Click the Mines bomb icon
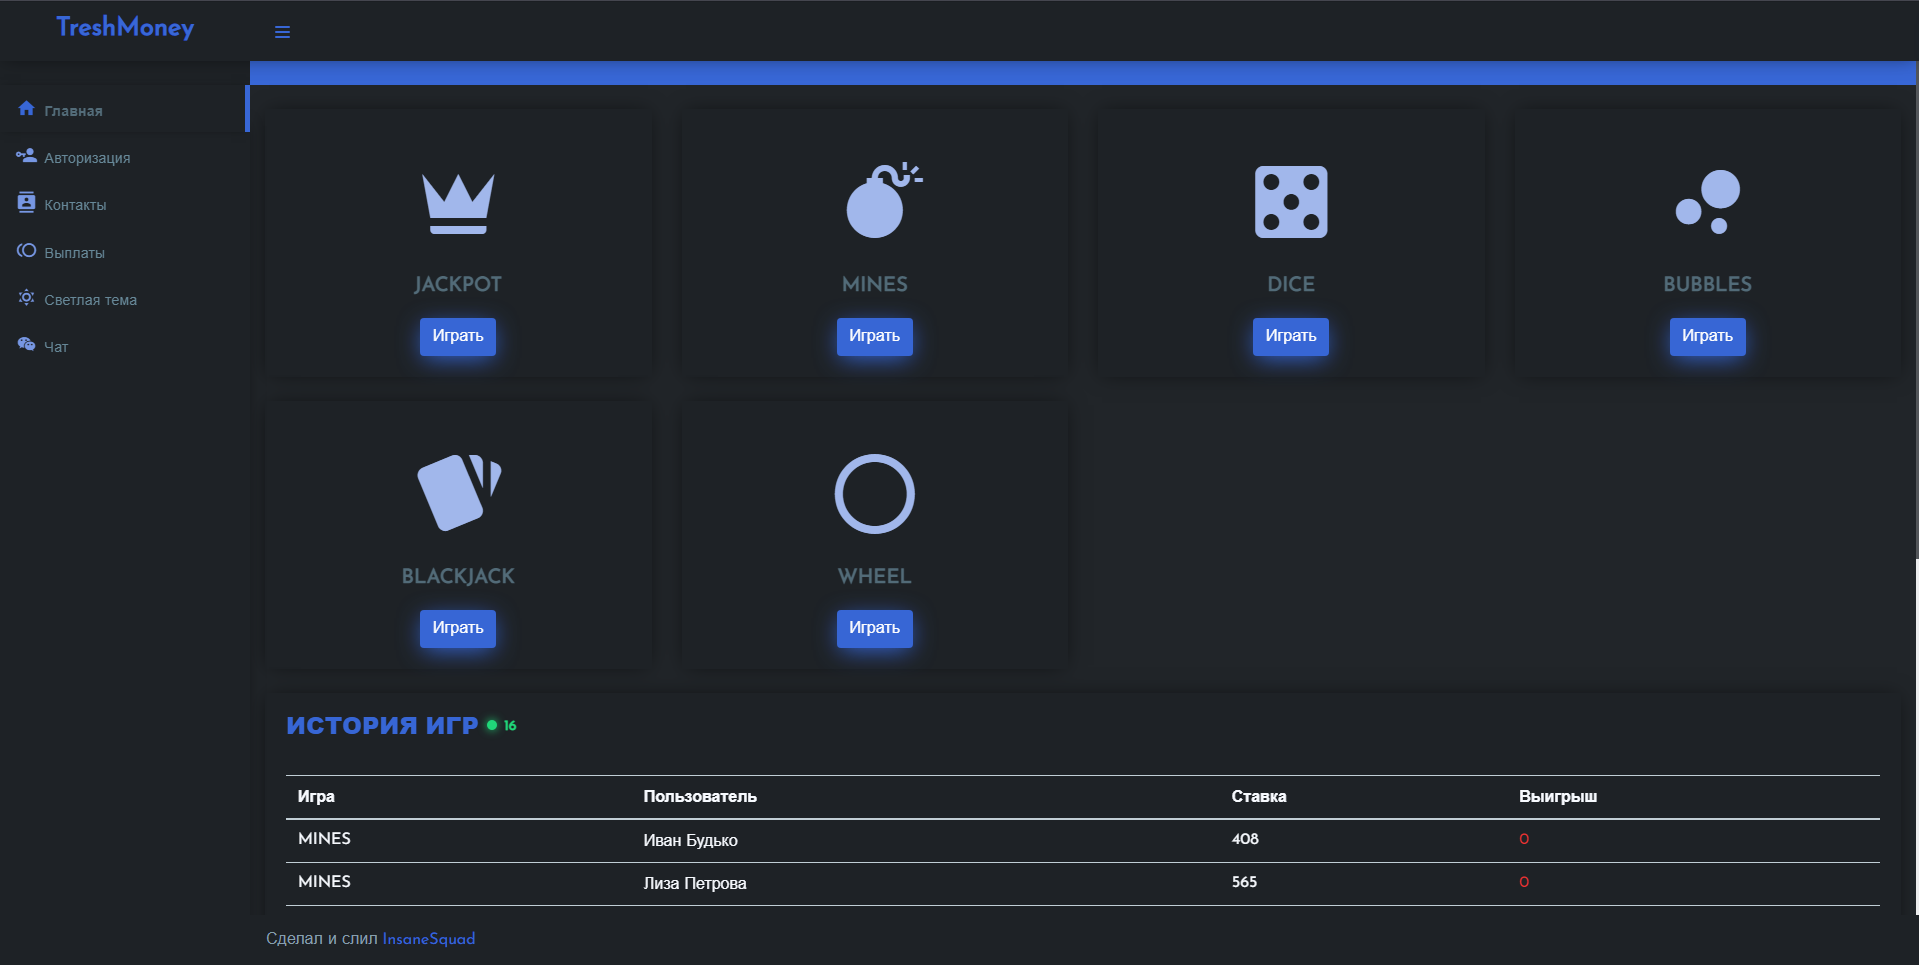Screen dimensions: 1919x965 [x=884, y=201]
